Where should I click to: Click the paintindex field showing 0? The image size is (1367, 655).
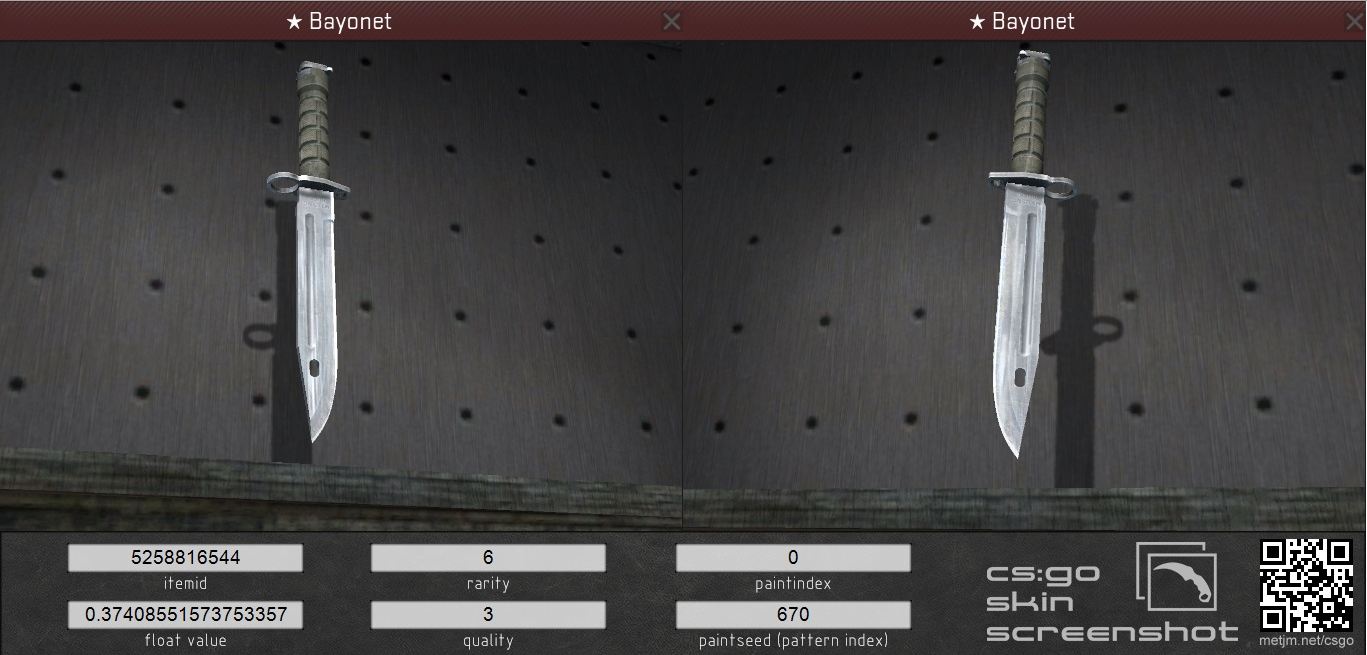(x=793, y=557)
